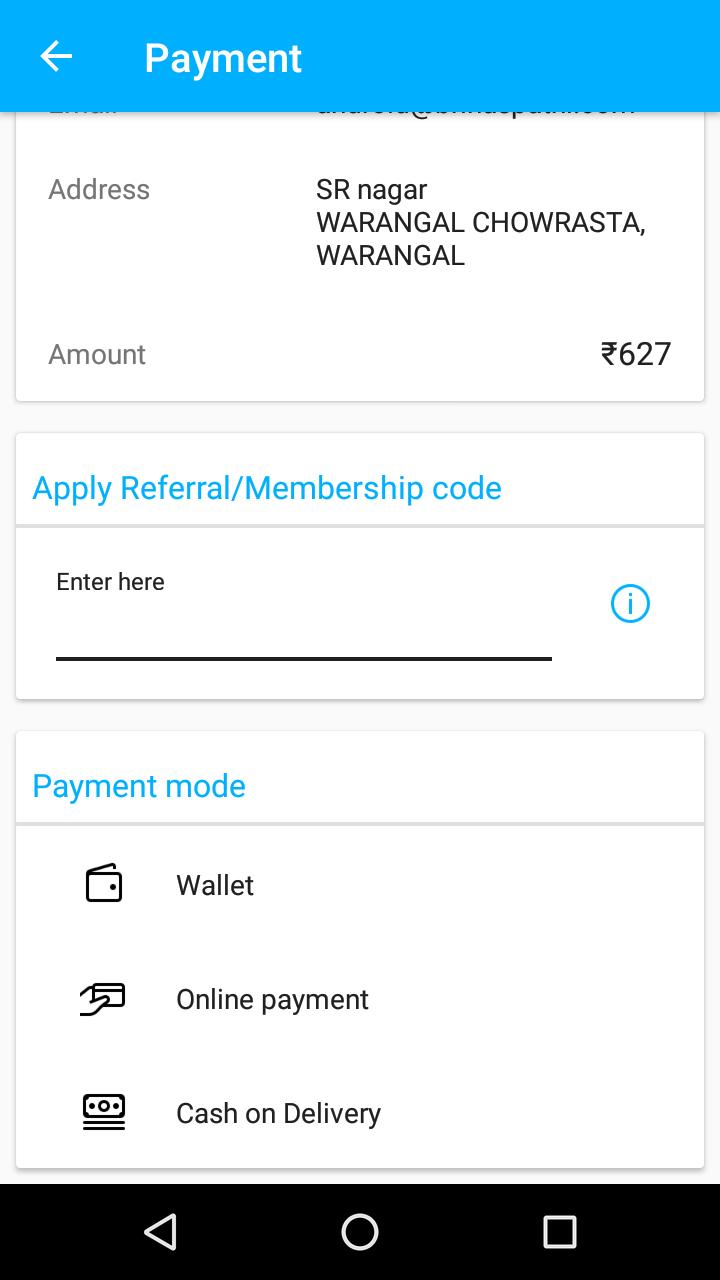This screenshot has width=720, height=1280.
Task: Tap the Apply Referral/Membership code heading
Action: [x=267, y=488]
